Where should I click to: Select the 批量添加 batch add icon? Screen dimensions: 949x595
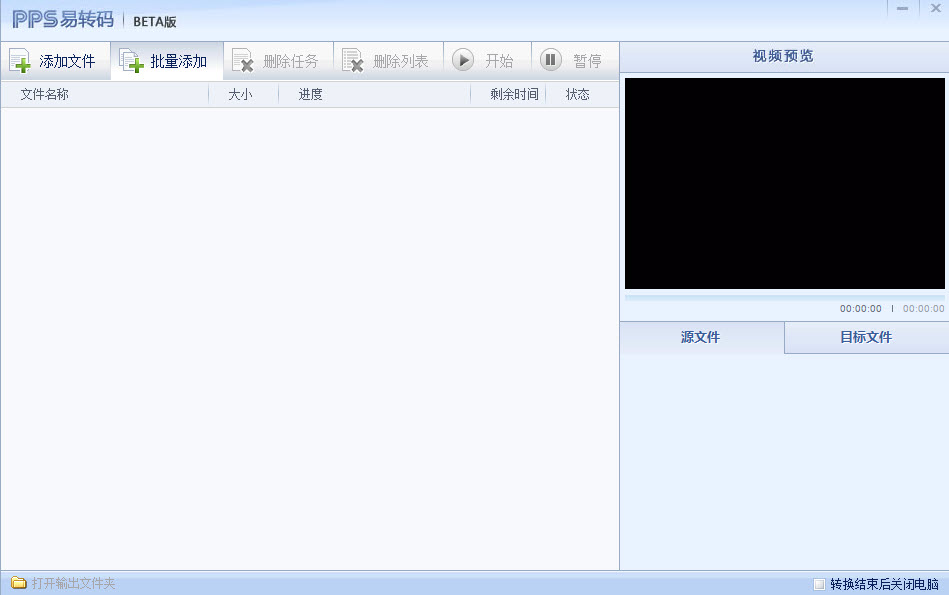coord(132,59)
